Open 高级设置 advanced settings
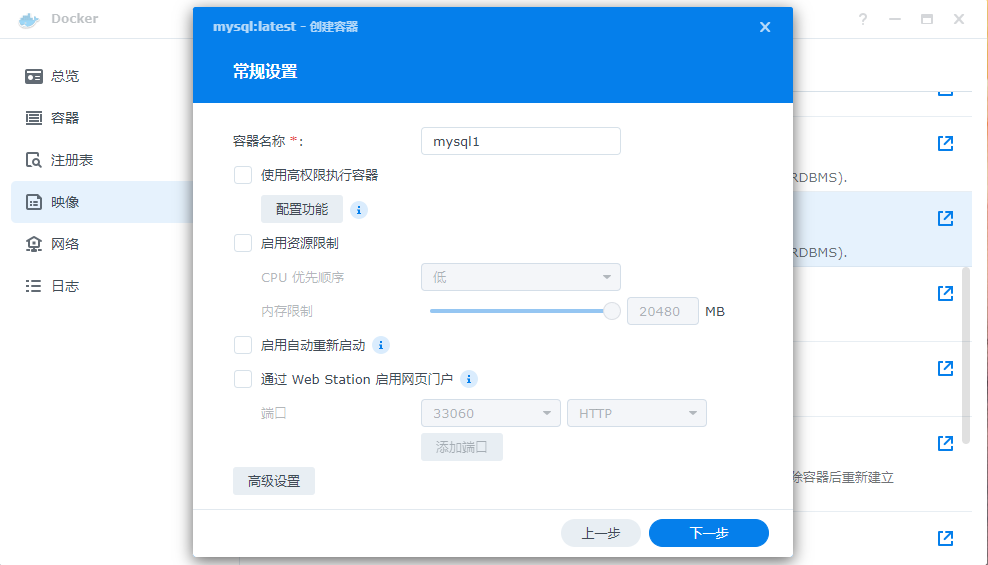This screenshot has height=565, width=988. [274, 481]
